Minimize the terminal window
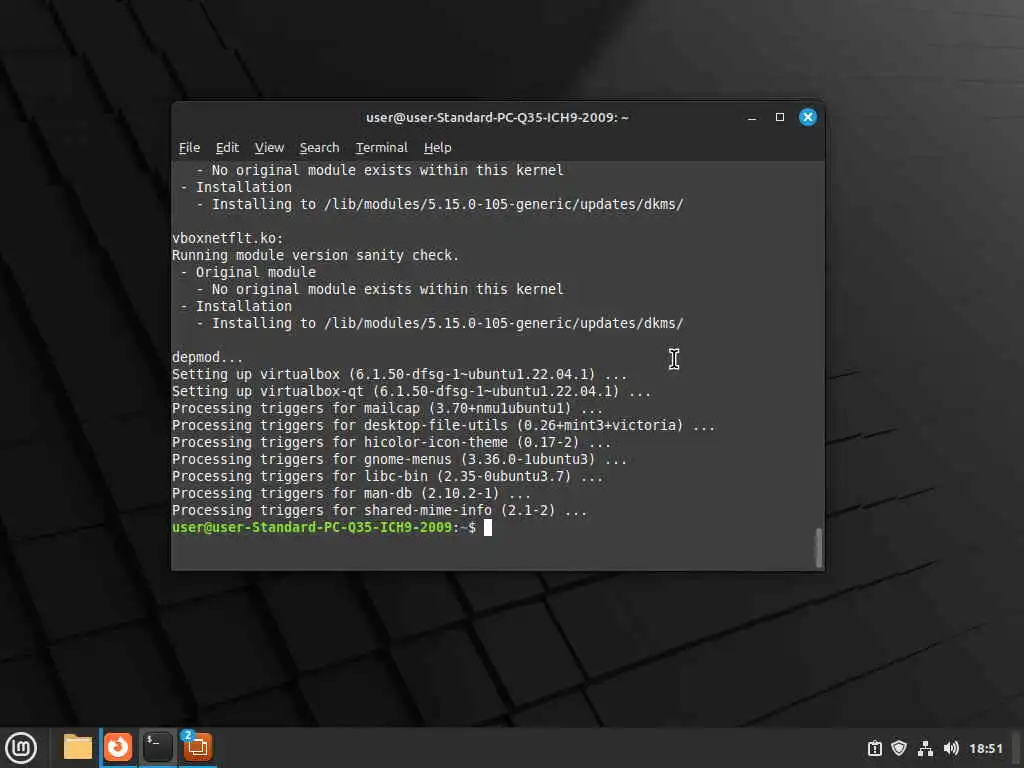Image resolution: width=1024 pixels, height=768 pixels. (752, 118)
